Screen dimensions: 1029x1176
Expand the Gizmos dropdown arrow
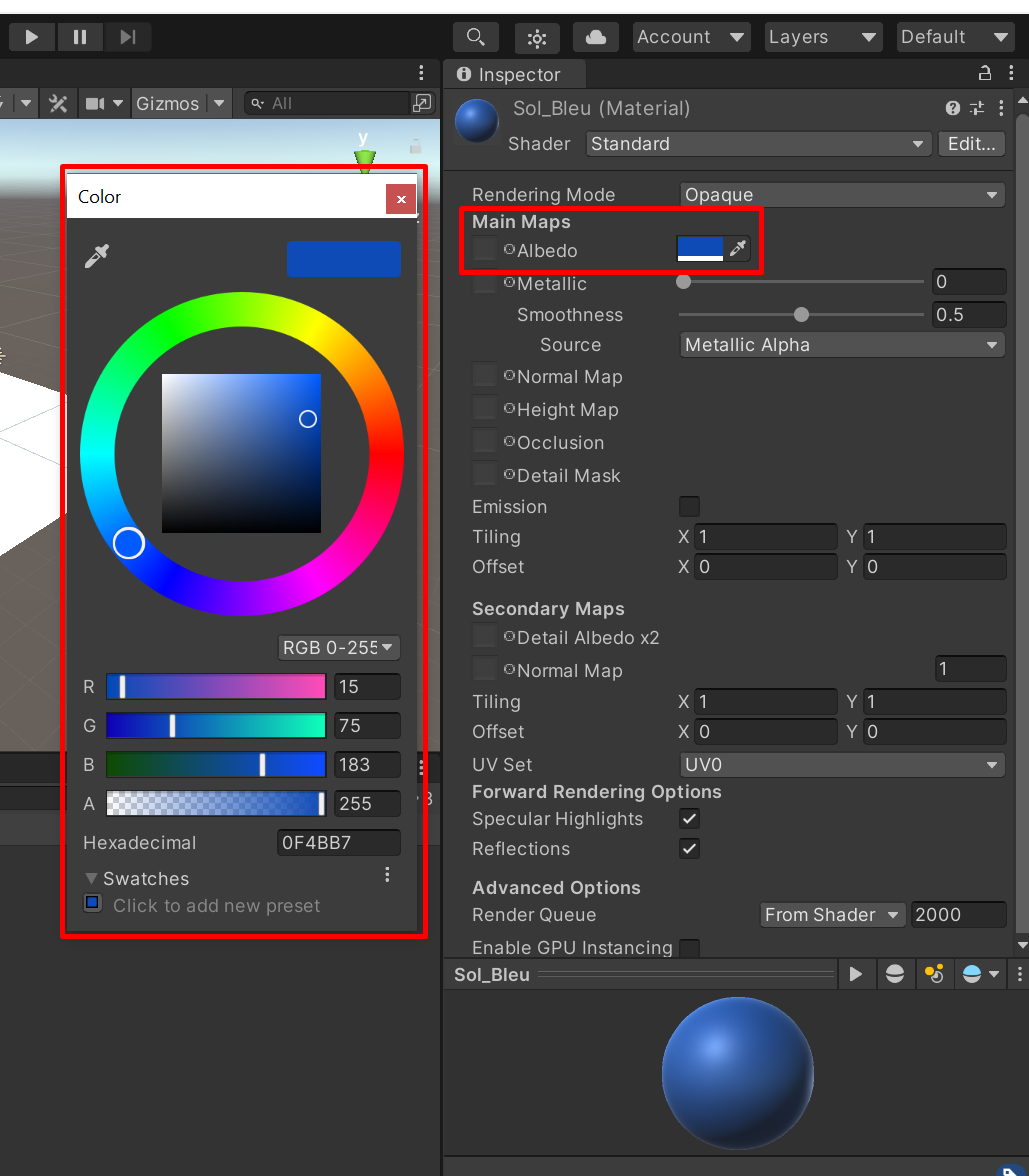[219, 104]
